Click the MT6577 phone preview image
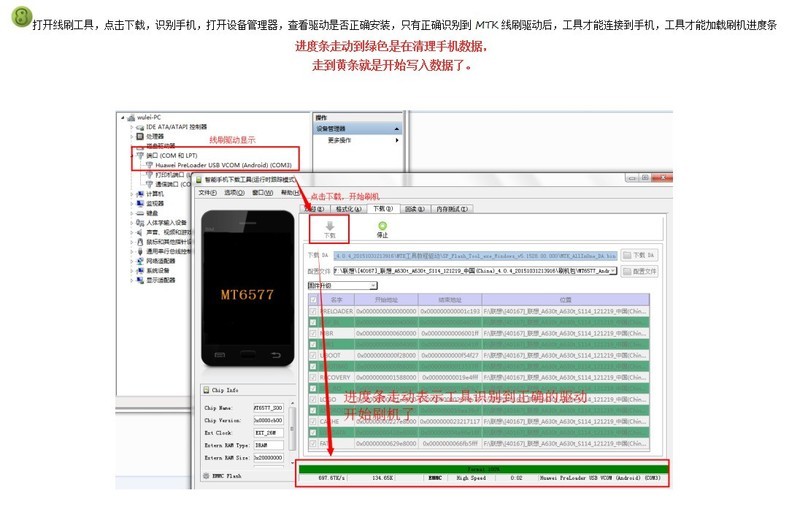800x520 pixels. pos(247,288)
